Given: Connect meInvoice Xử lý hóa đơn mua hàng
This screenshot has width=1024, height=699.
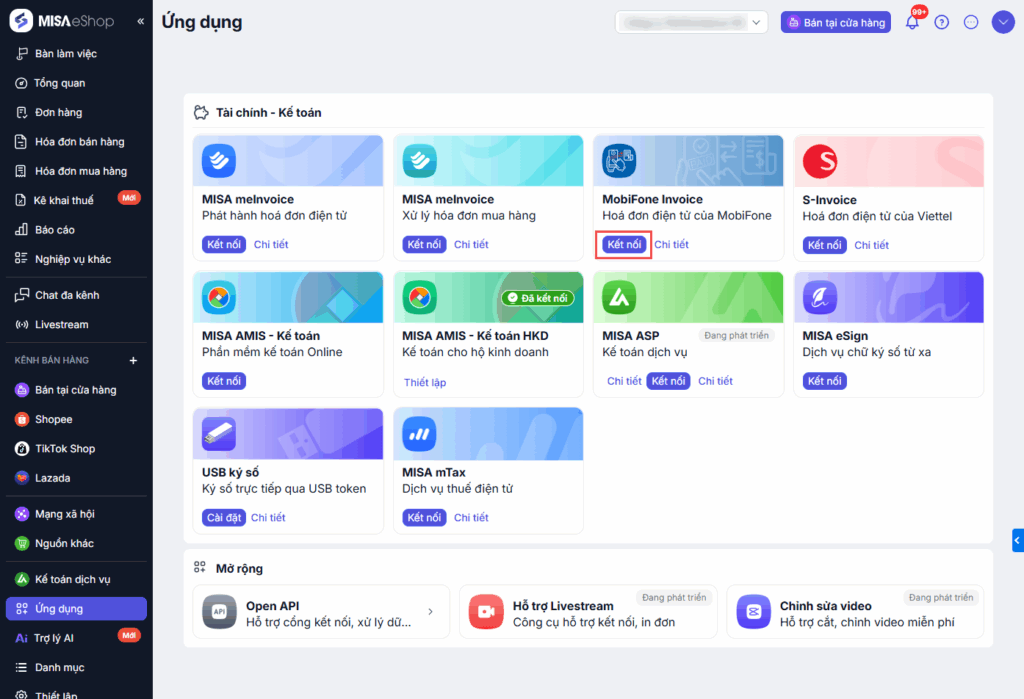Looking at the screenshot, I should 424,244.
